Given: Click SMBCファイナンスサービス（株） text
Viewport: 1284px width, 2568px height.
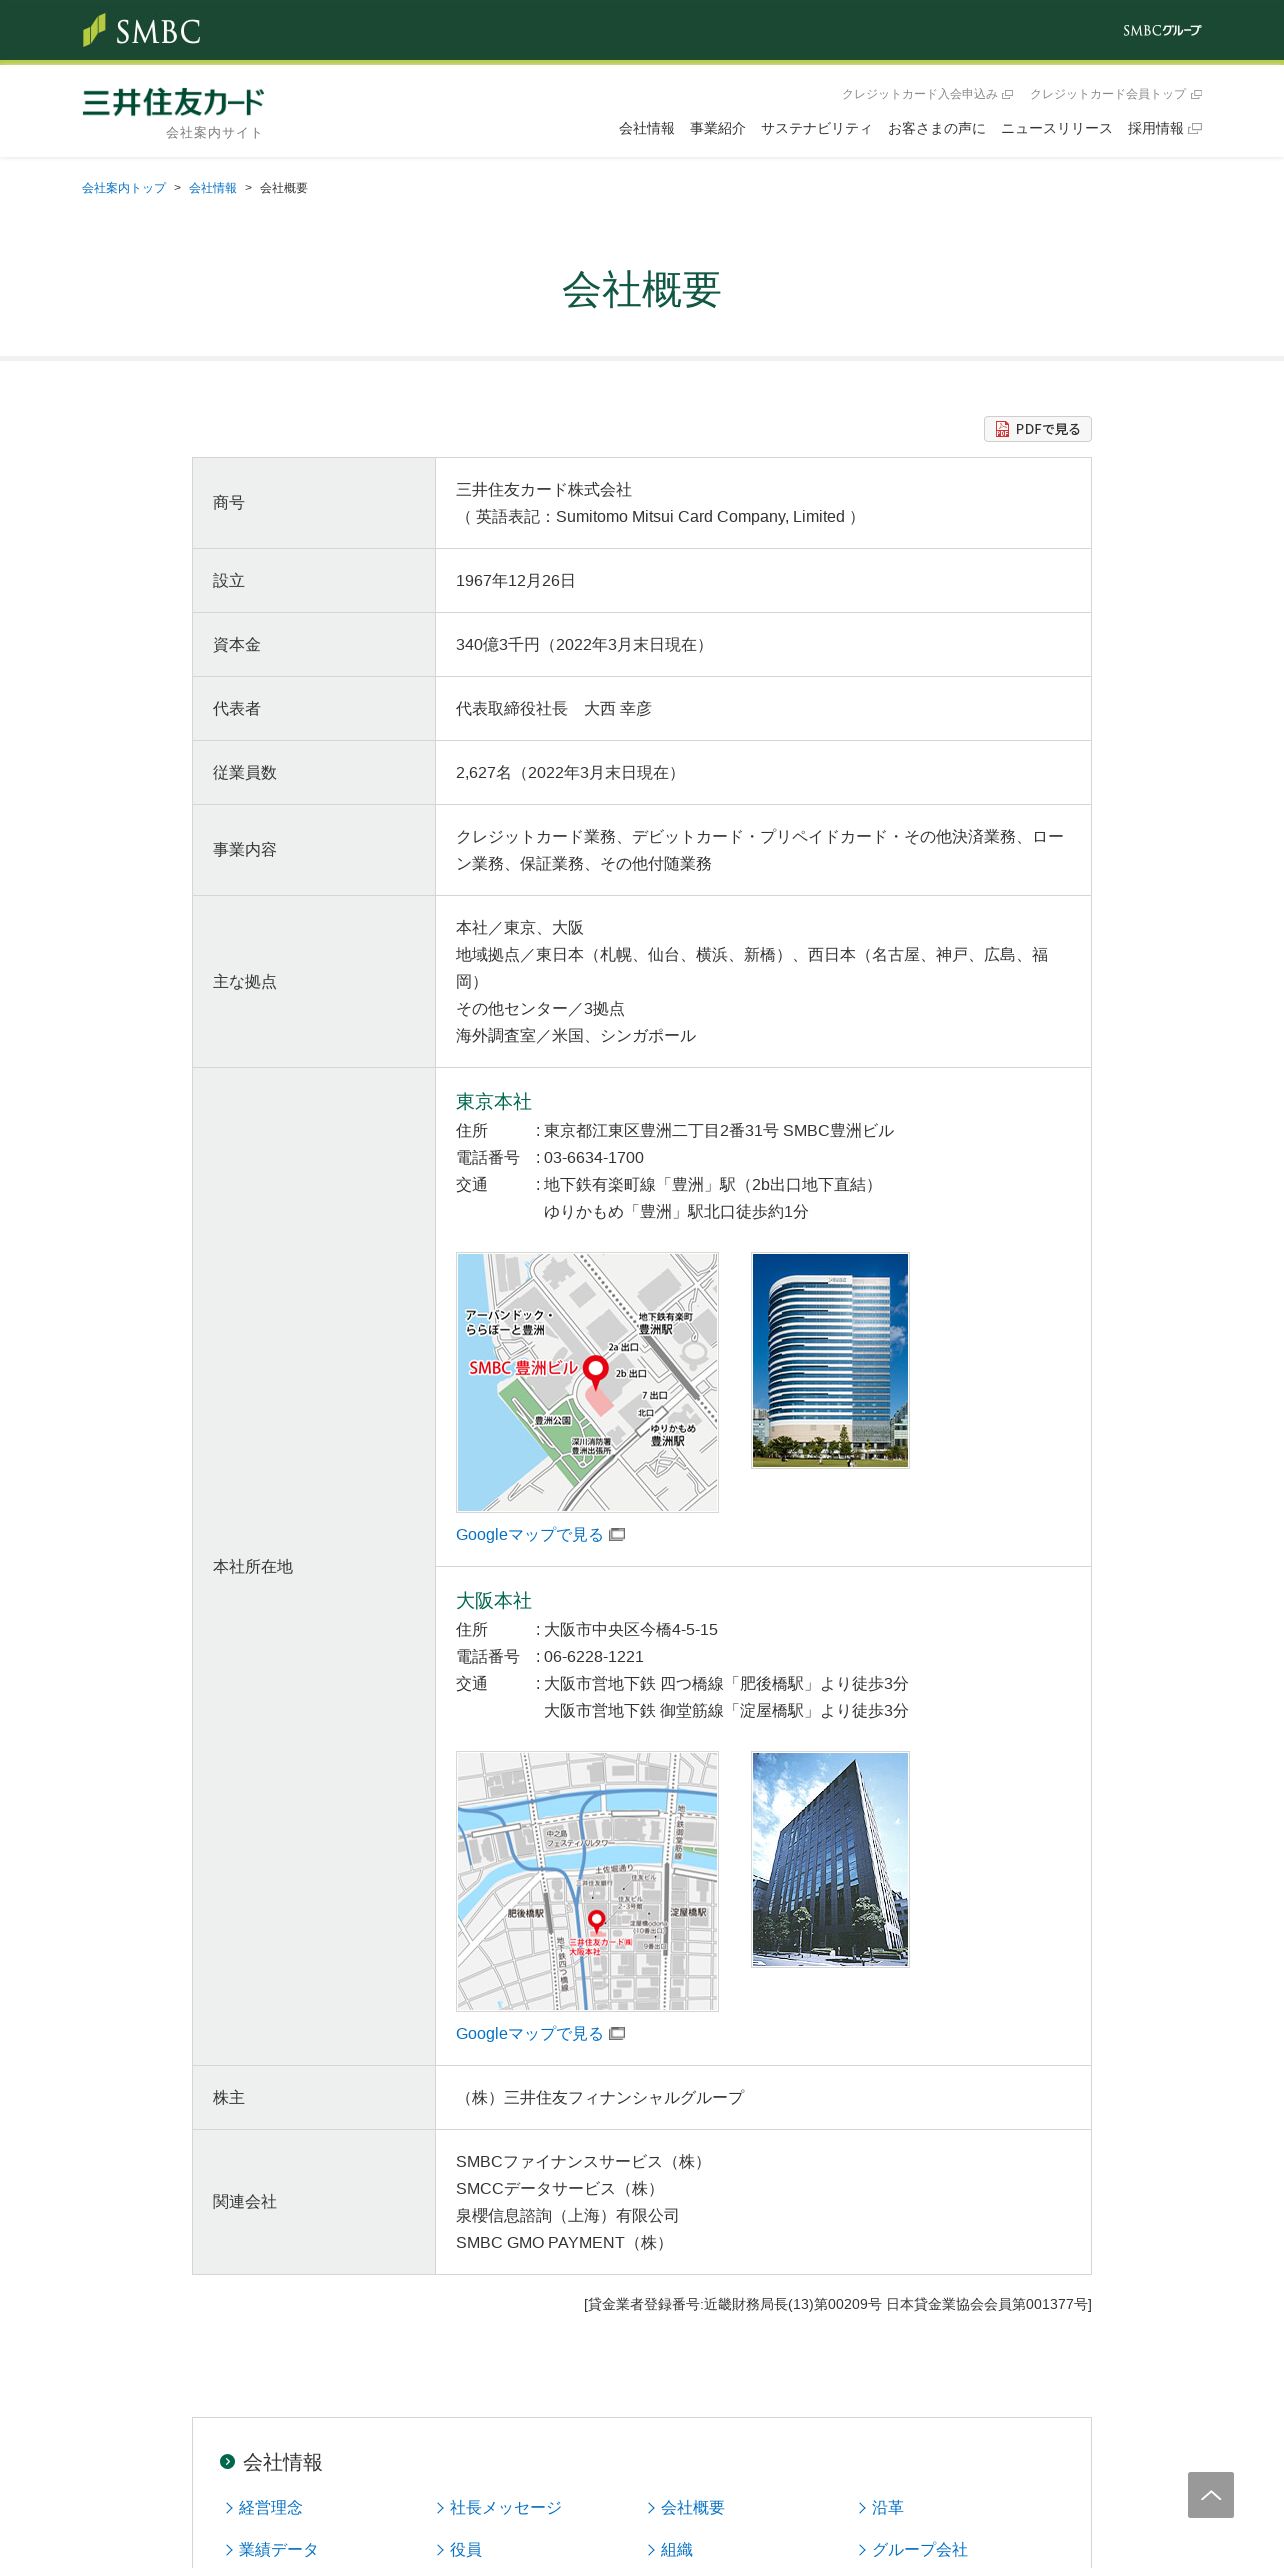Looking at the screenshot, I should pos(583,2162).
